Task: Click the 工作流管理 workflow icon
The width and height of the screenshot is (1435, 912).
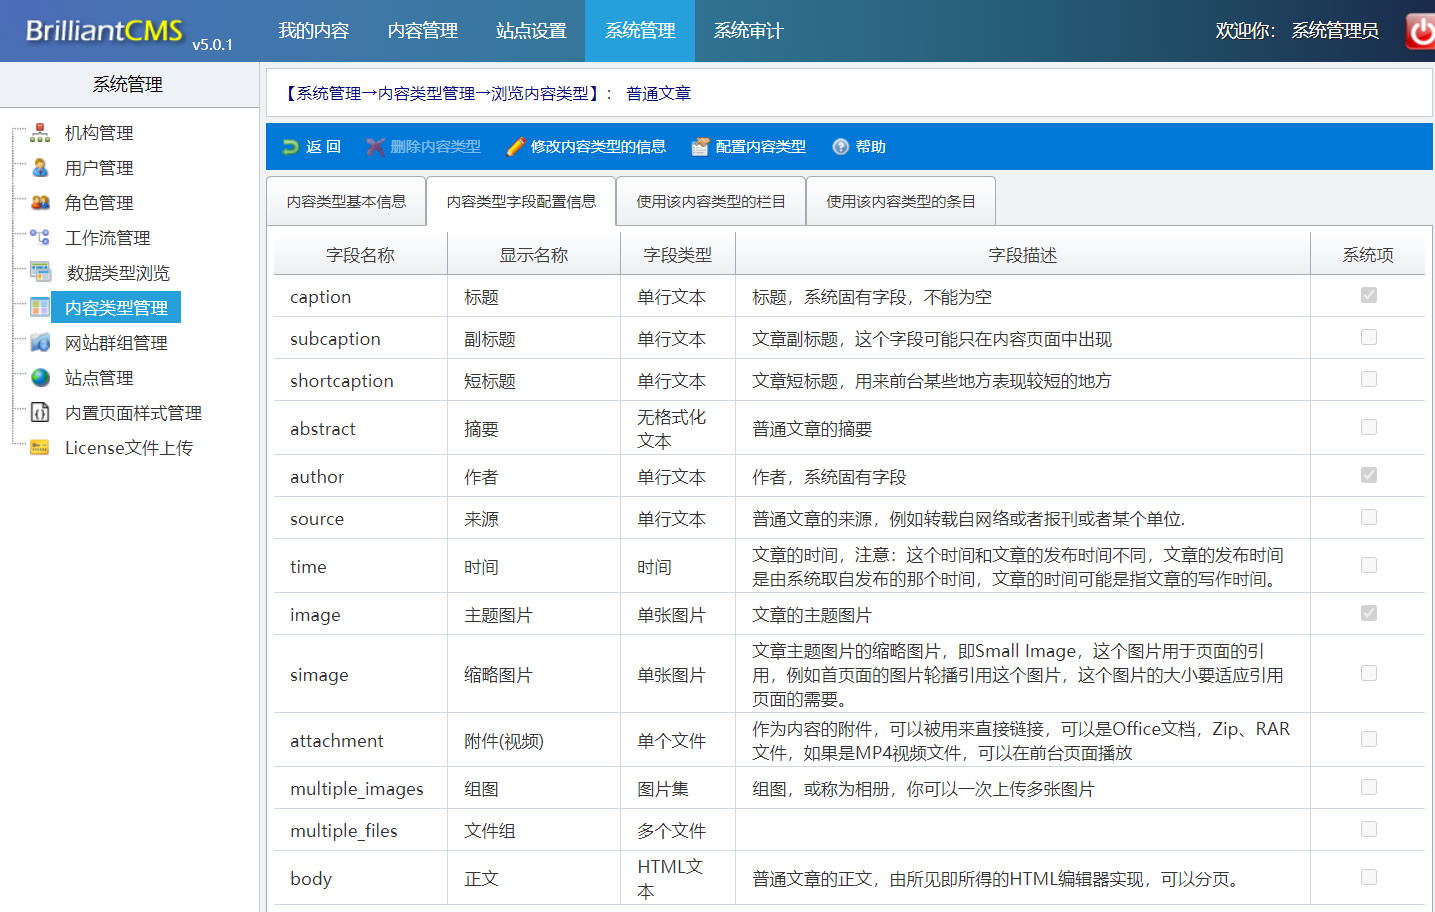Action: [x=40, y=238]
